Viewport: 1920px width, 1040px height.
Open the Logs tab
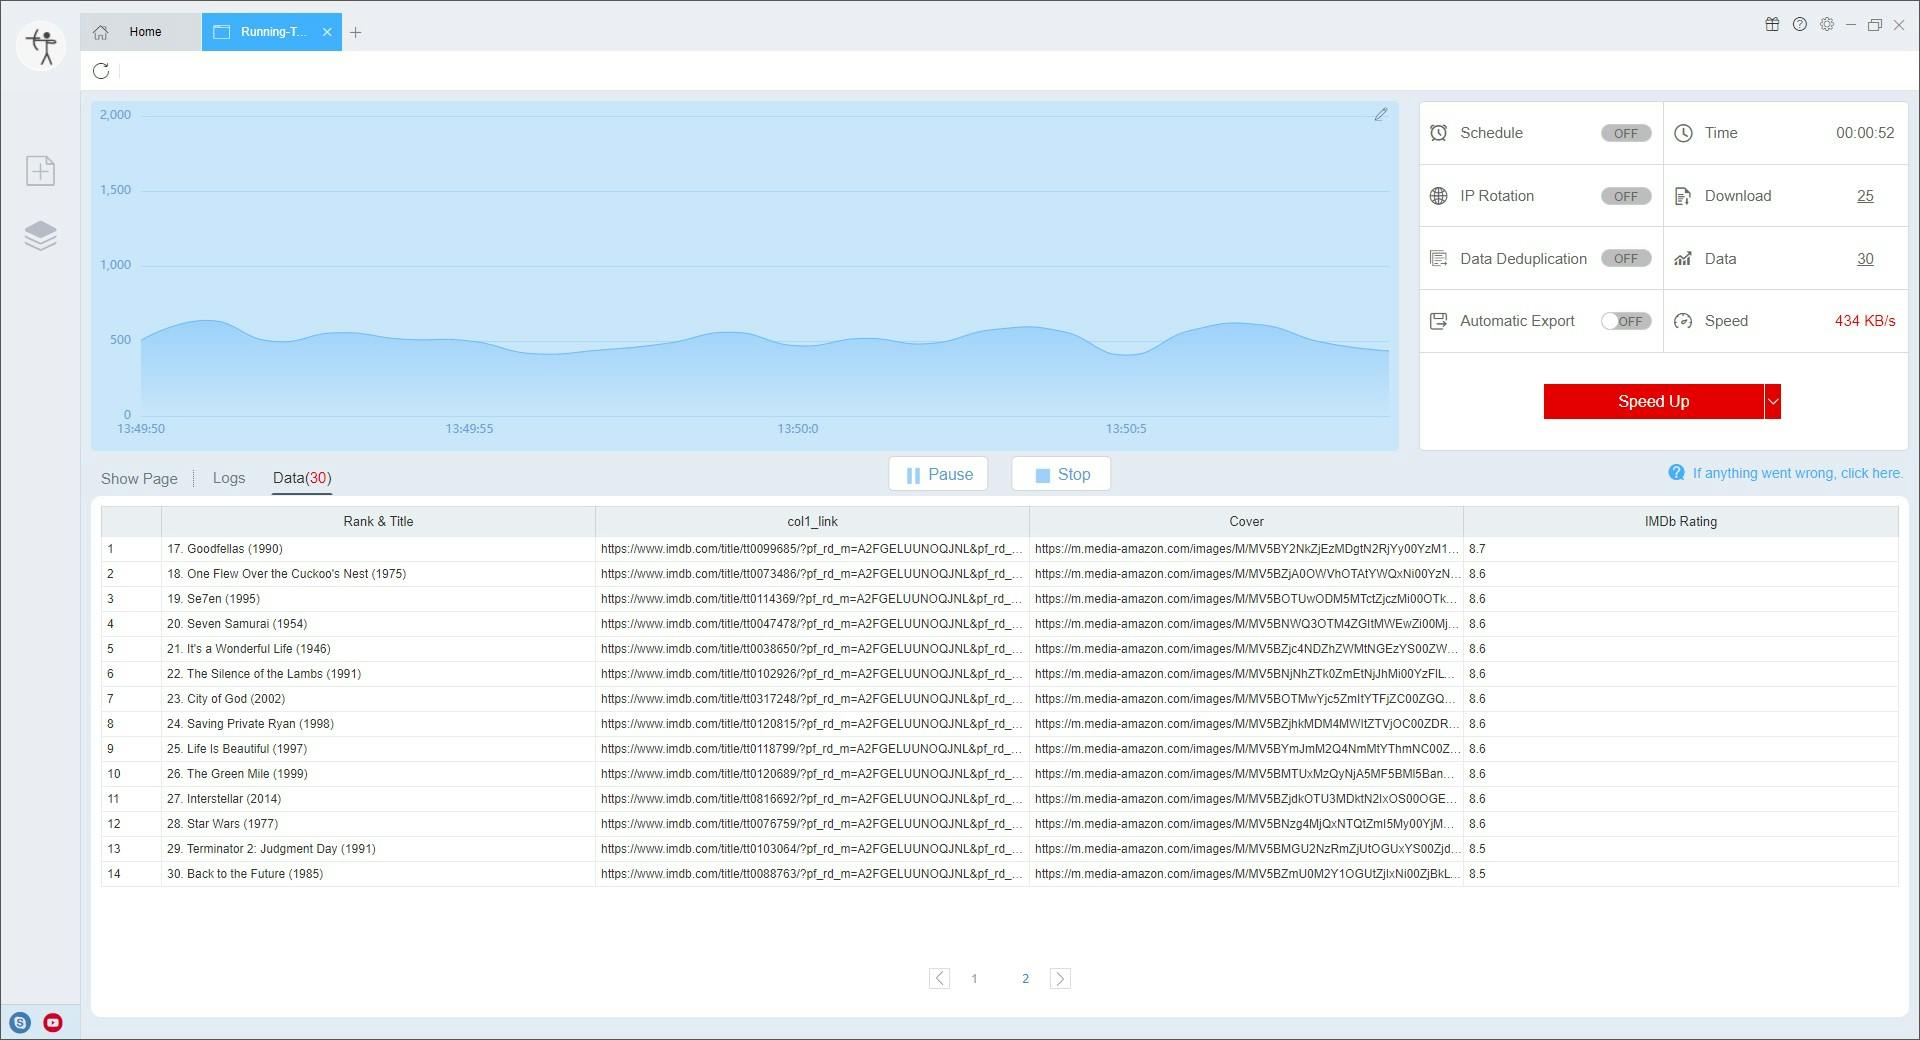click(x=229, y=478)
